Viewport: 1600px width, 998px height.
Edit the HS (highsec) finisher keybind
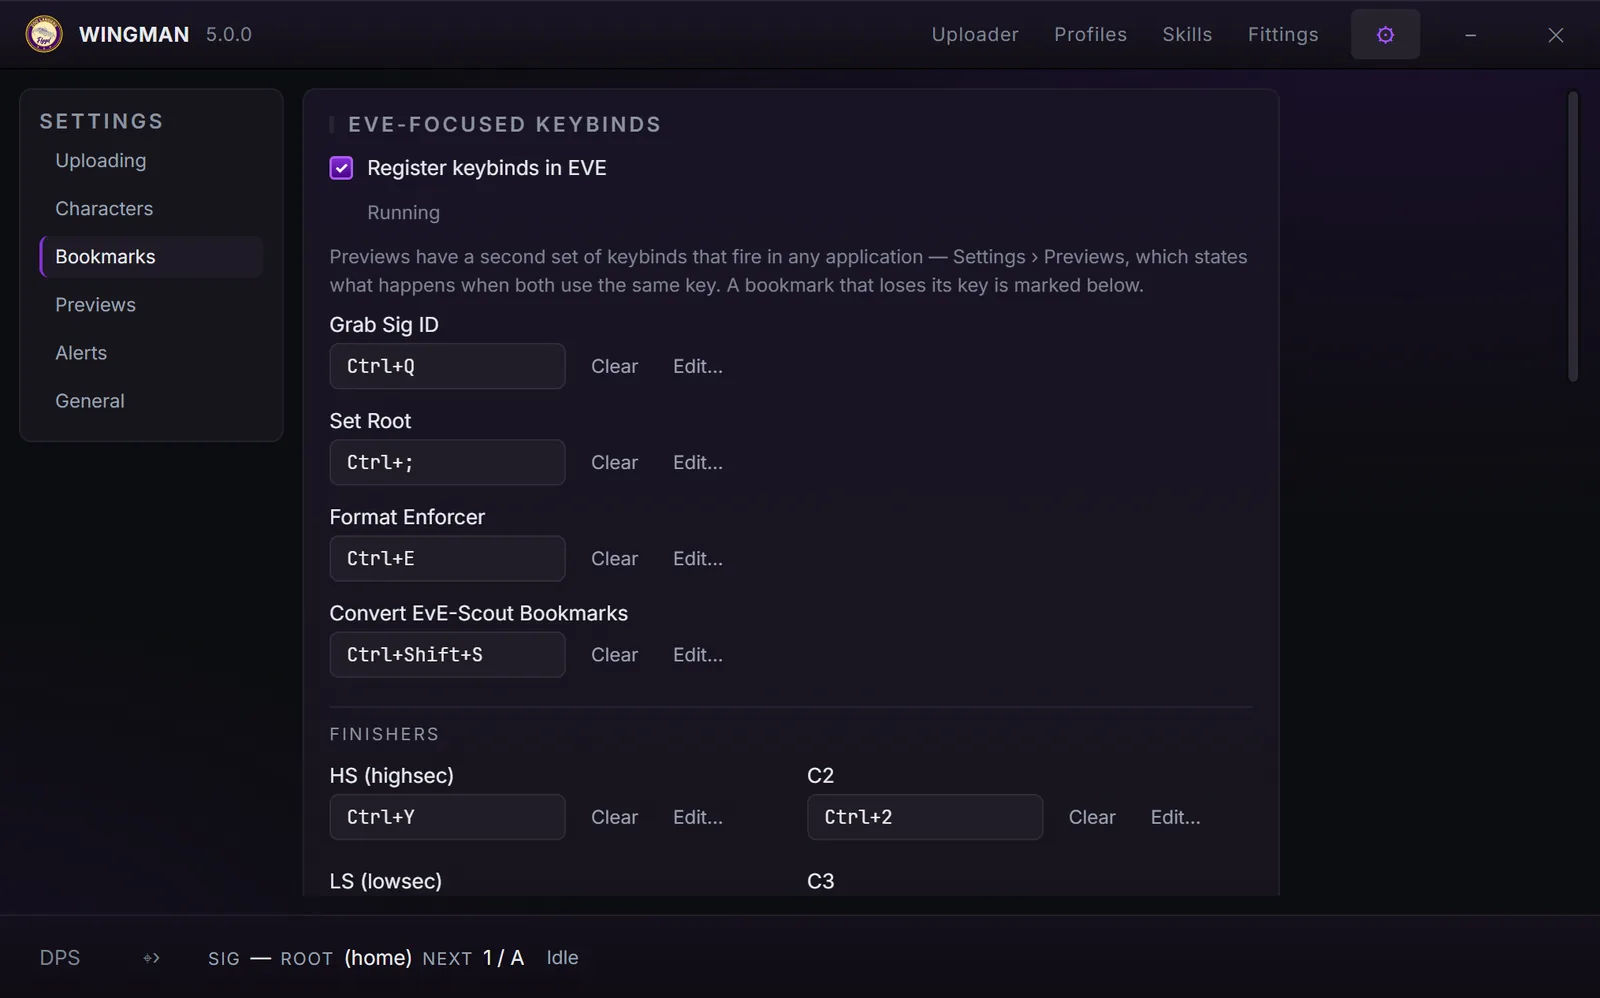click(698, 818)
